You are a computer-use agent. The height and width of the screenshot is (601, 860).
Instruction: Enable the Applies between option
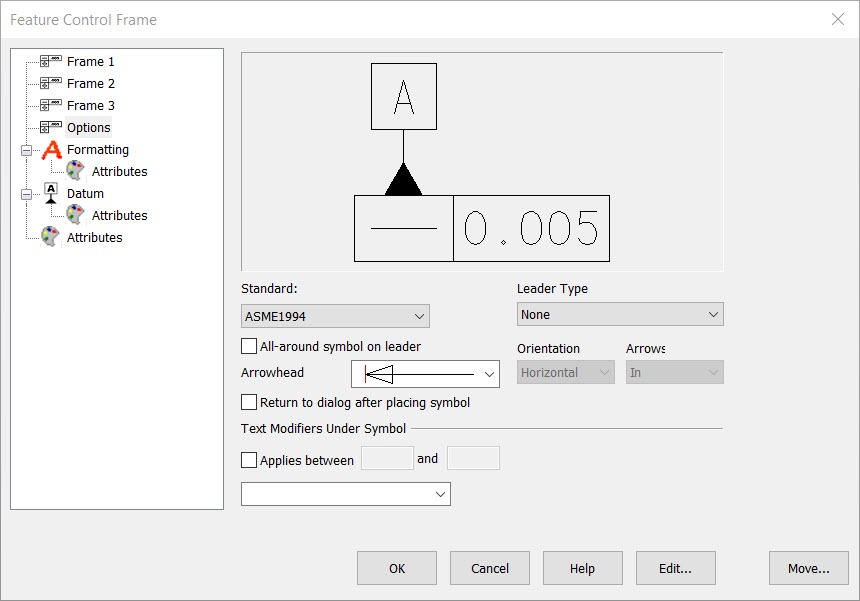246,460
